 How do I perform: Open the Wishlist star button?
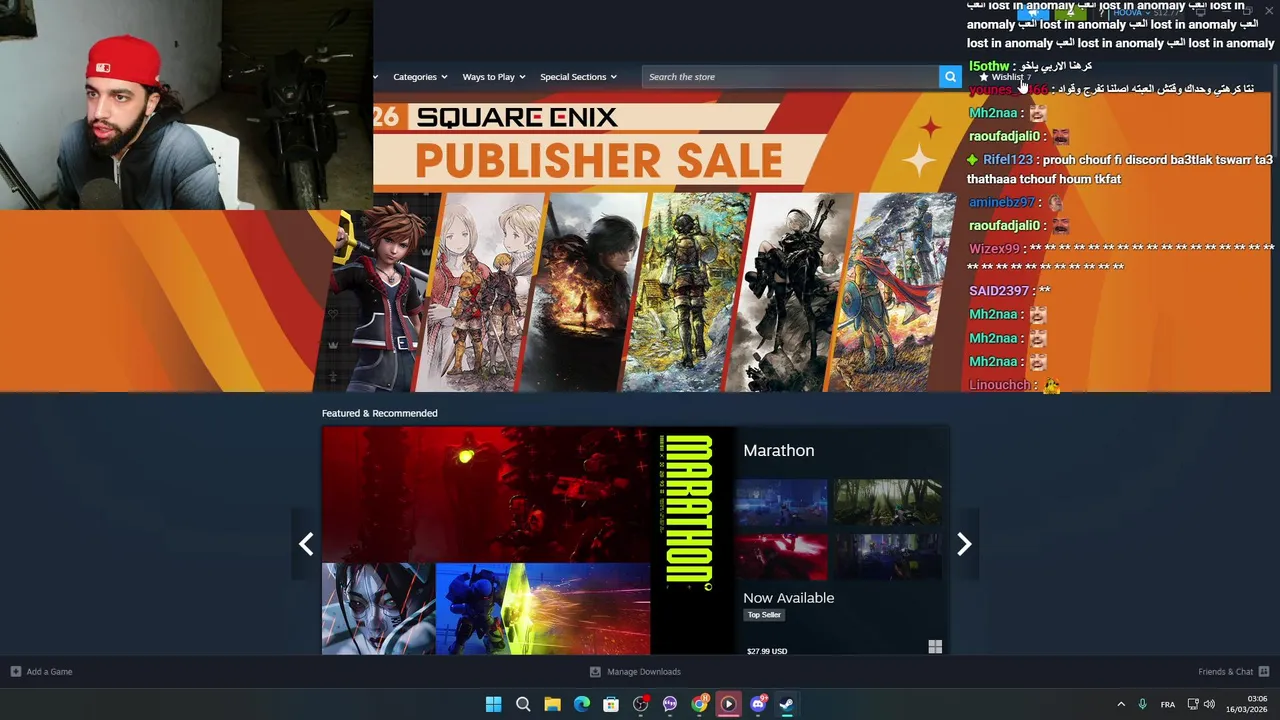[x=1004, y=77]
